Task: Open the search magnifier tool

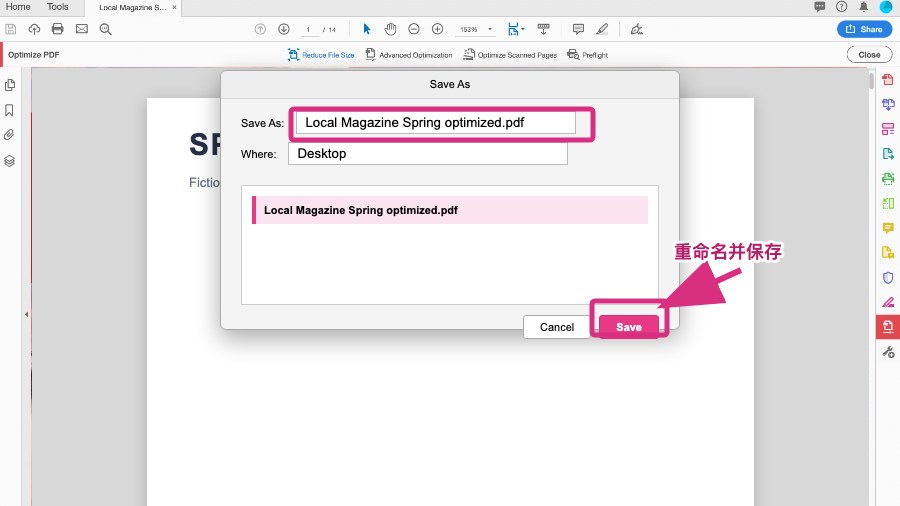Action: 106,29
